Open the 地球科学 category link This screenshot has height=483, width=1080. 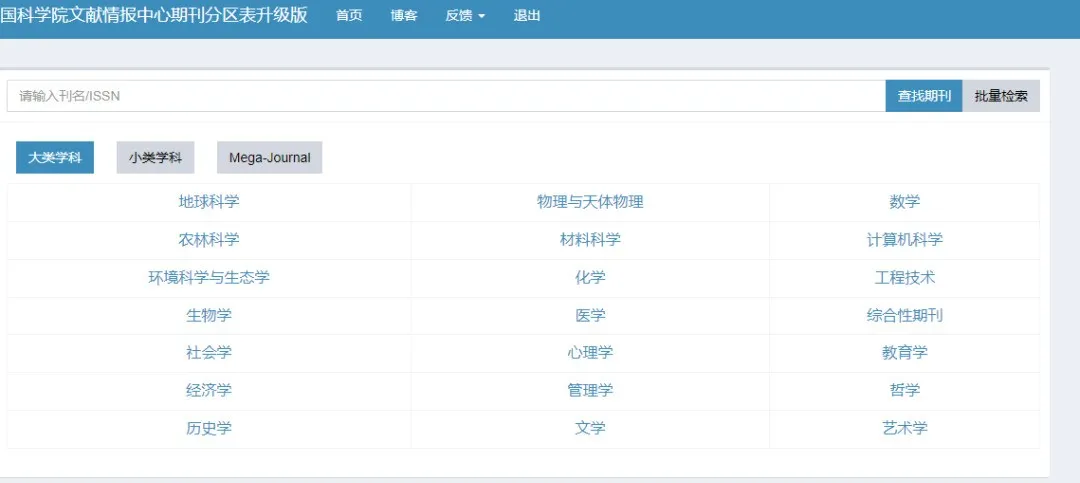pyautogui.click(x=209, y=202)
